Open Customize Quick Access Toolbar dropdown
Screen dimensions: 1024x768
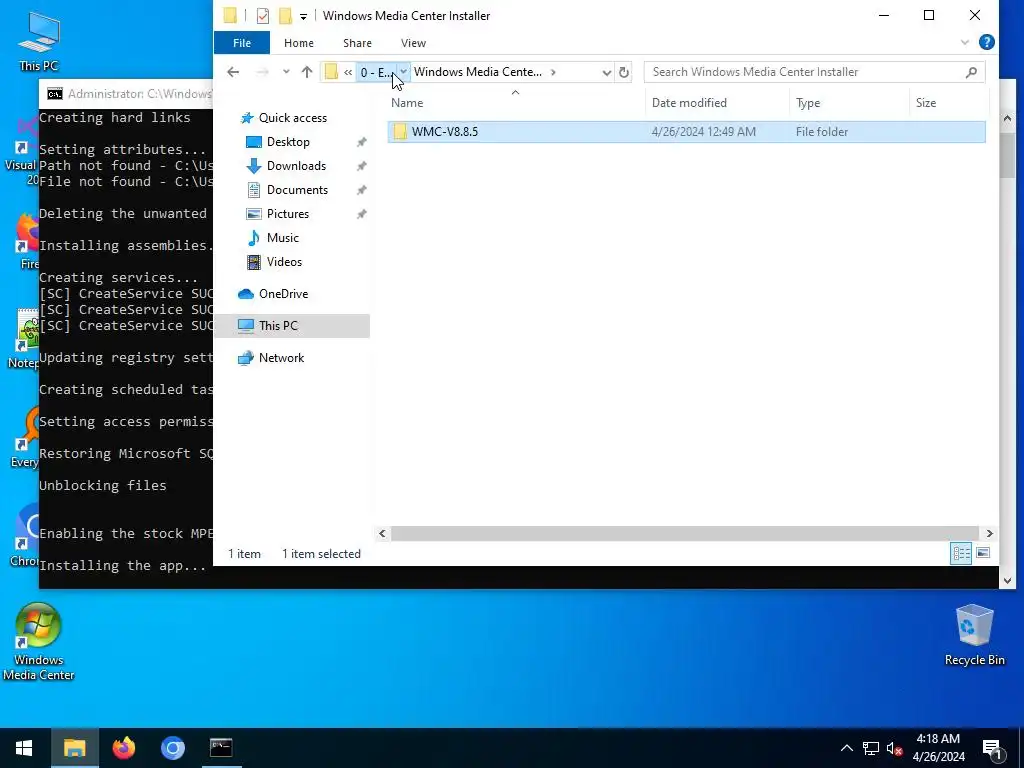click(303, 16)
